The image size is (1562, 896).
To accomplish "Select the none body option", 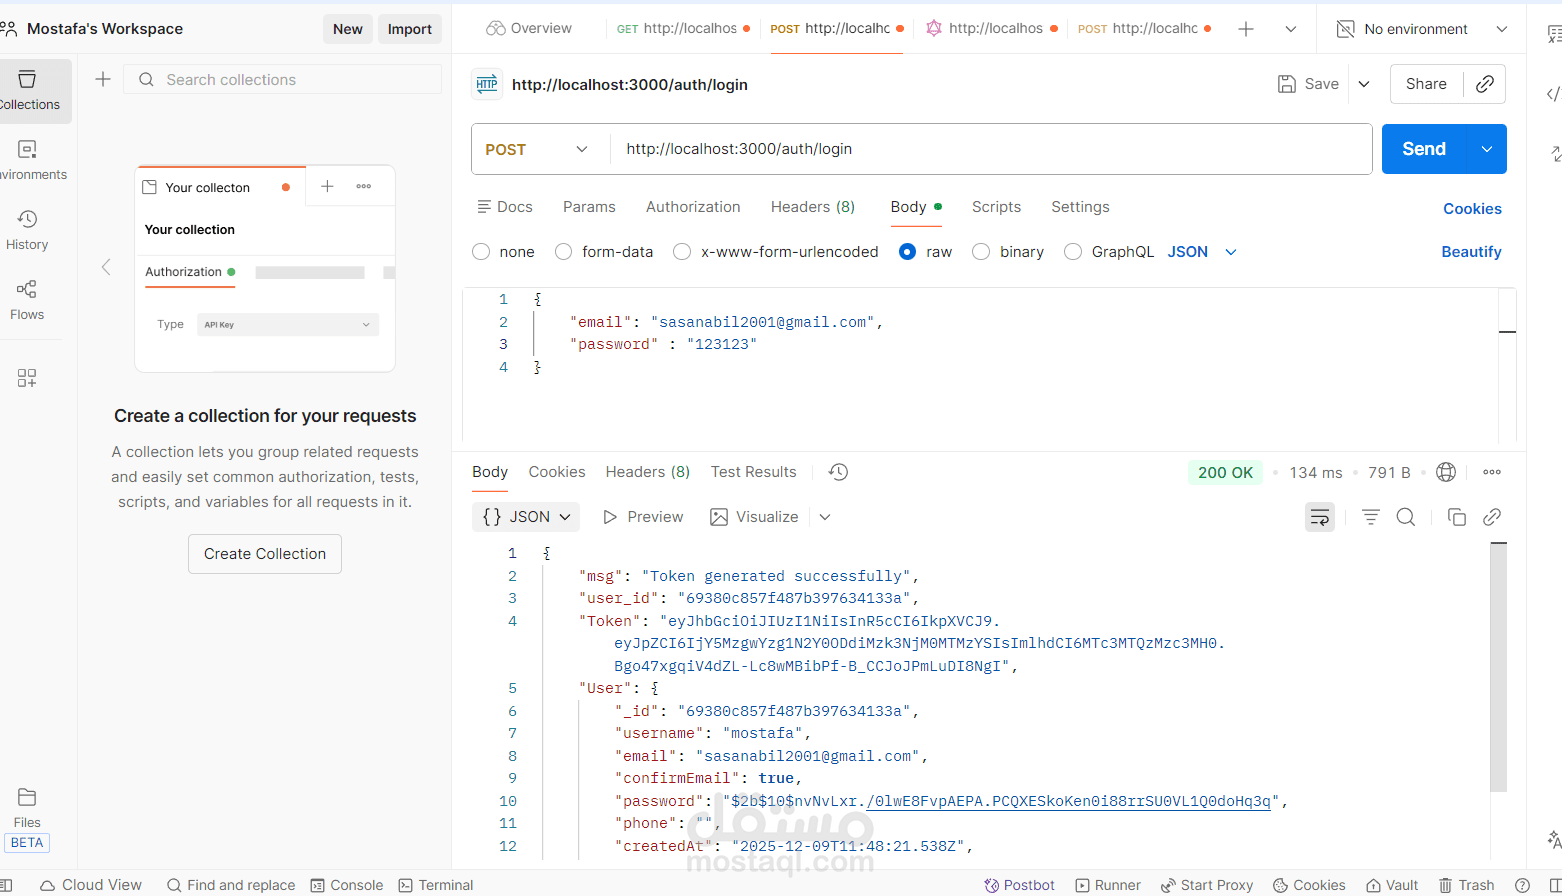I will tap(481, 252).
